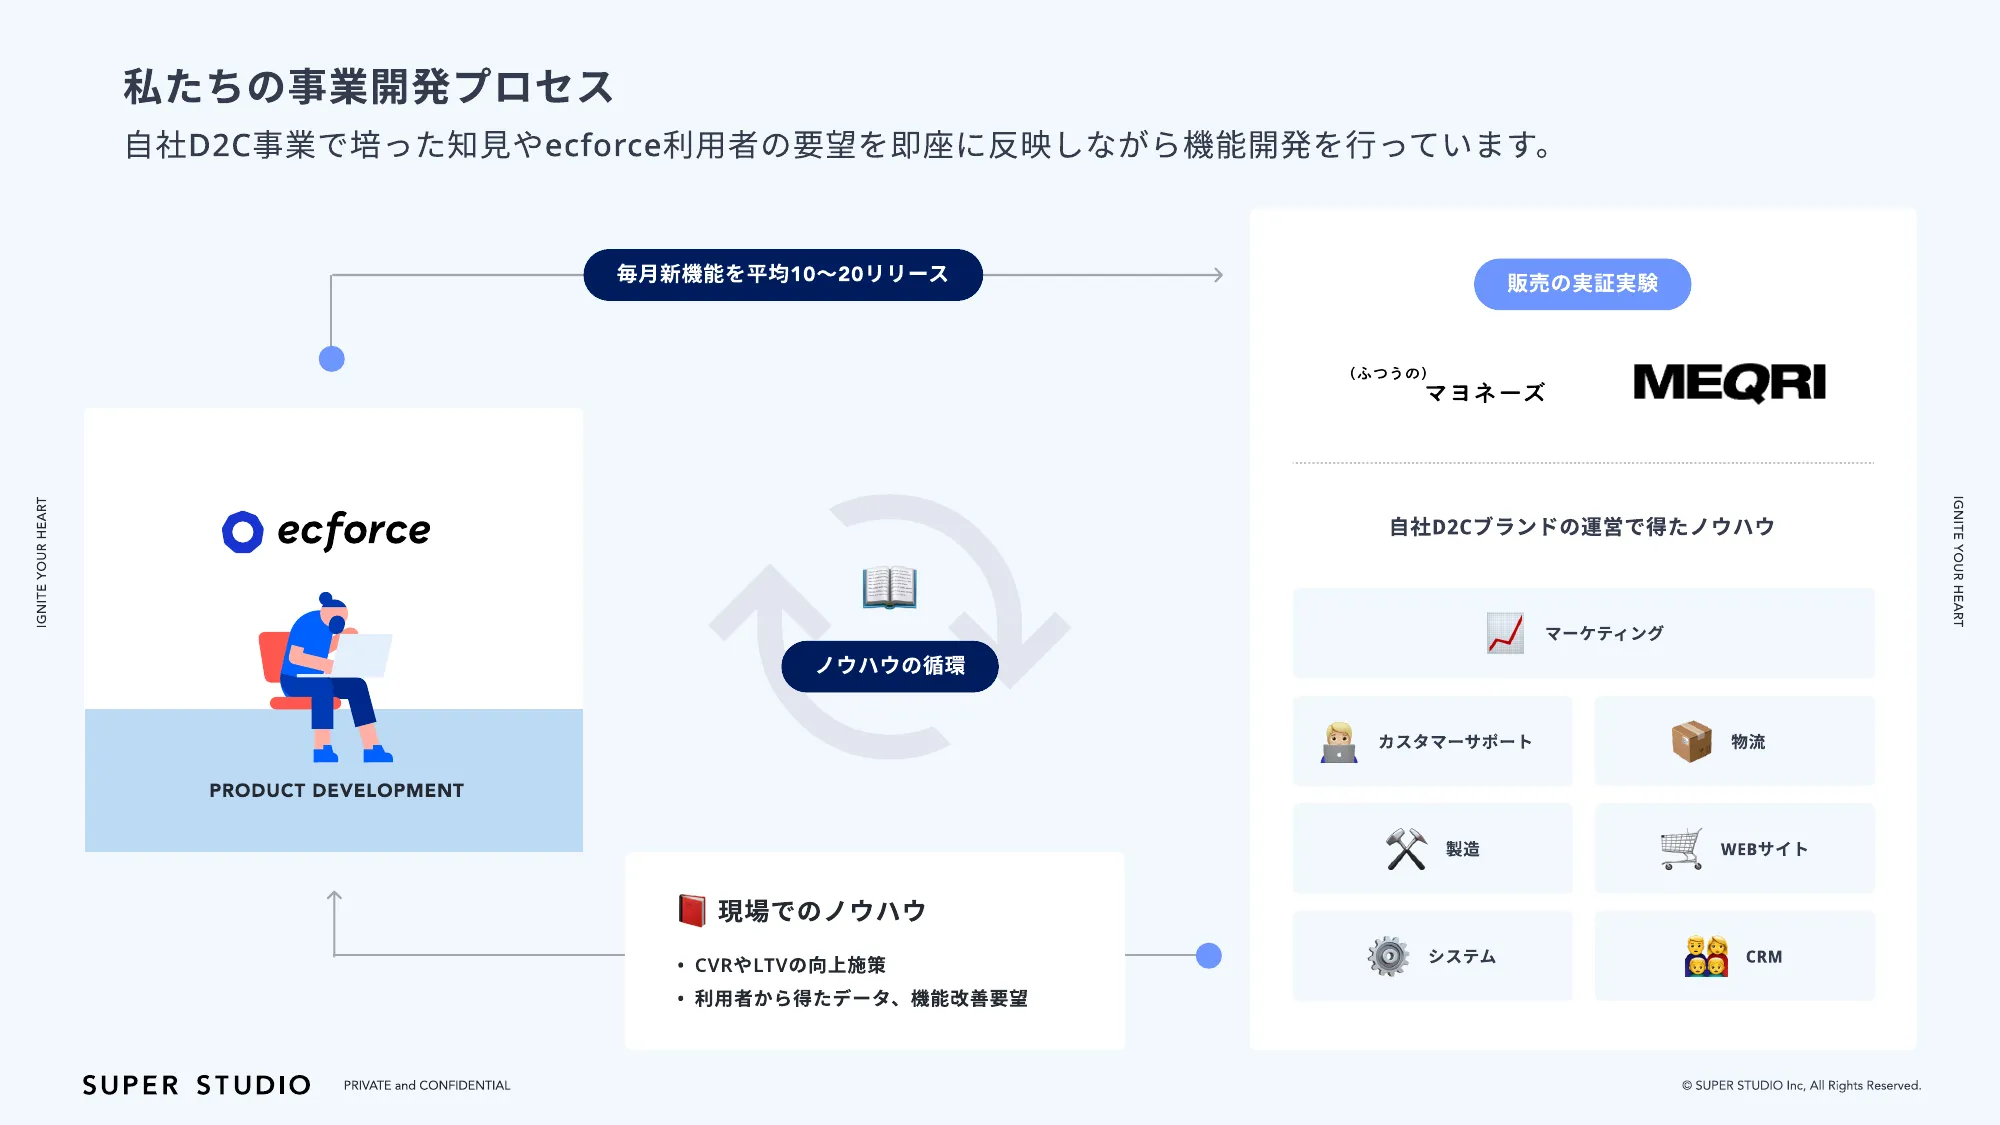The width and height of the screenshot is (2000, 1125).
Task: Click the cardboard box logistics icon
Action: (1691, 741)
